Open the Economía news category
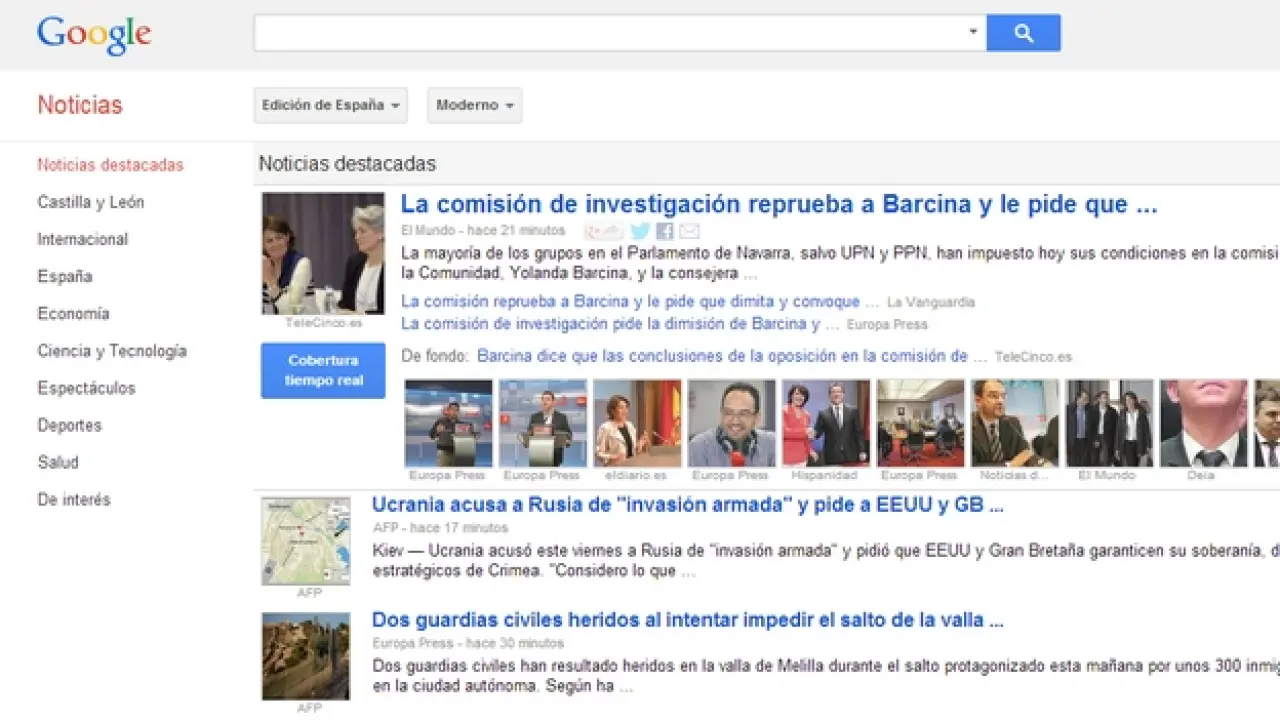Image resolution: width=1280 pixels, height=720 pixels. (73, 313)
